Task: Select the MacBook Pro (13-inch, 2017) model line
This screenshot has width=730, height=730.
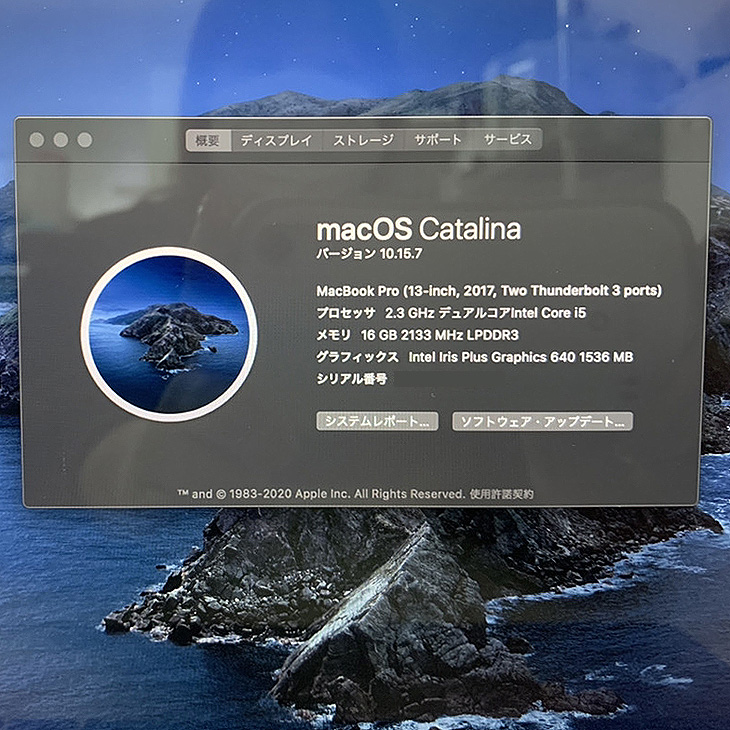Action: (x=489, y=291)
